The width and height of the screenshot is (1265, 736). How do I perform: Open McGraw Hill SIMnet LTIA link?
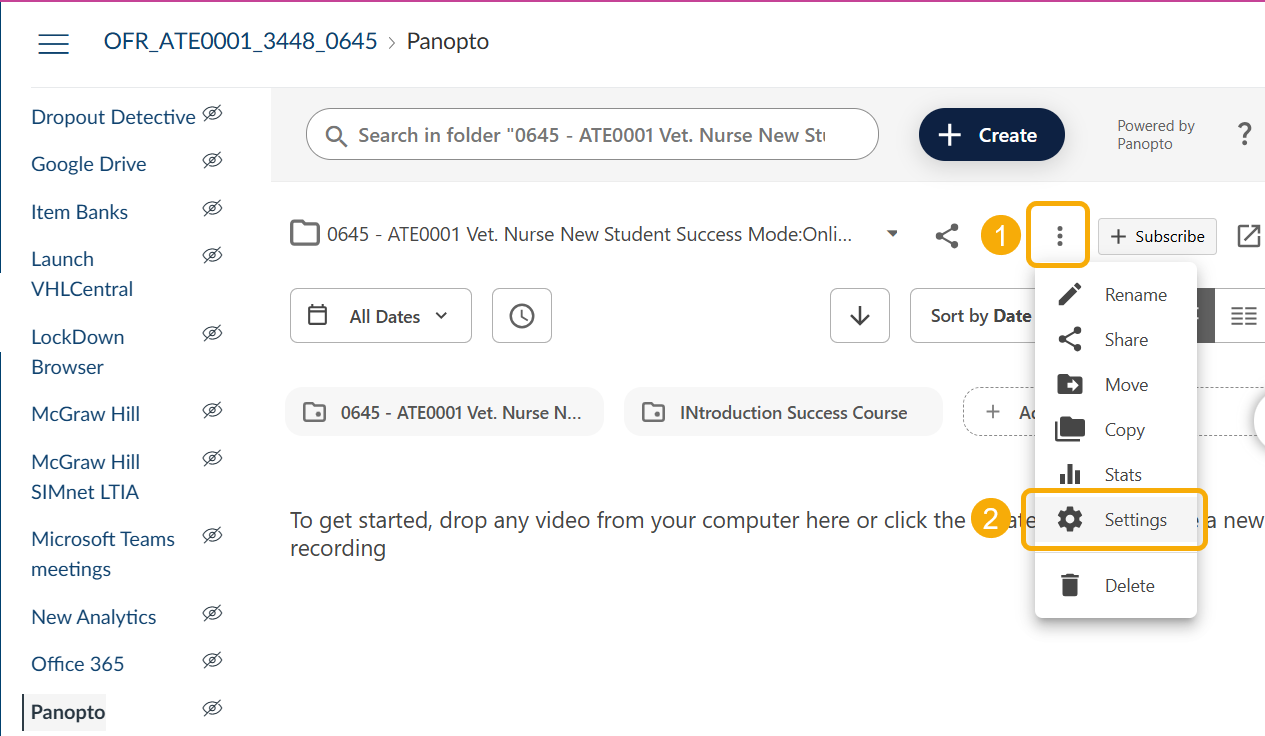coord(86,477)
